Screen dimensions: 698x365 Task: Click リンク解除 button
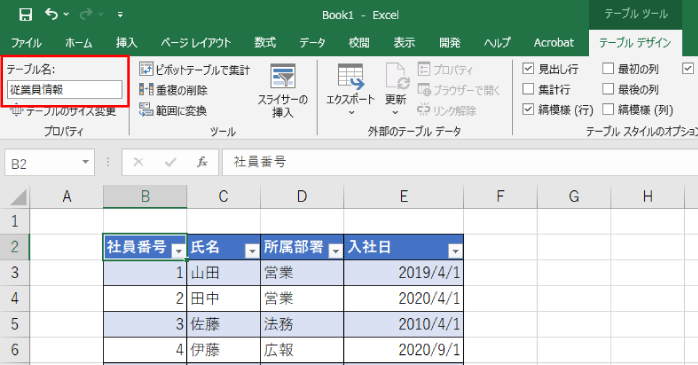(x=447, y=110)
